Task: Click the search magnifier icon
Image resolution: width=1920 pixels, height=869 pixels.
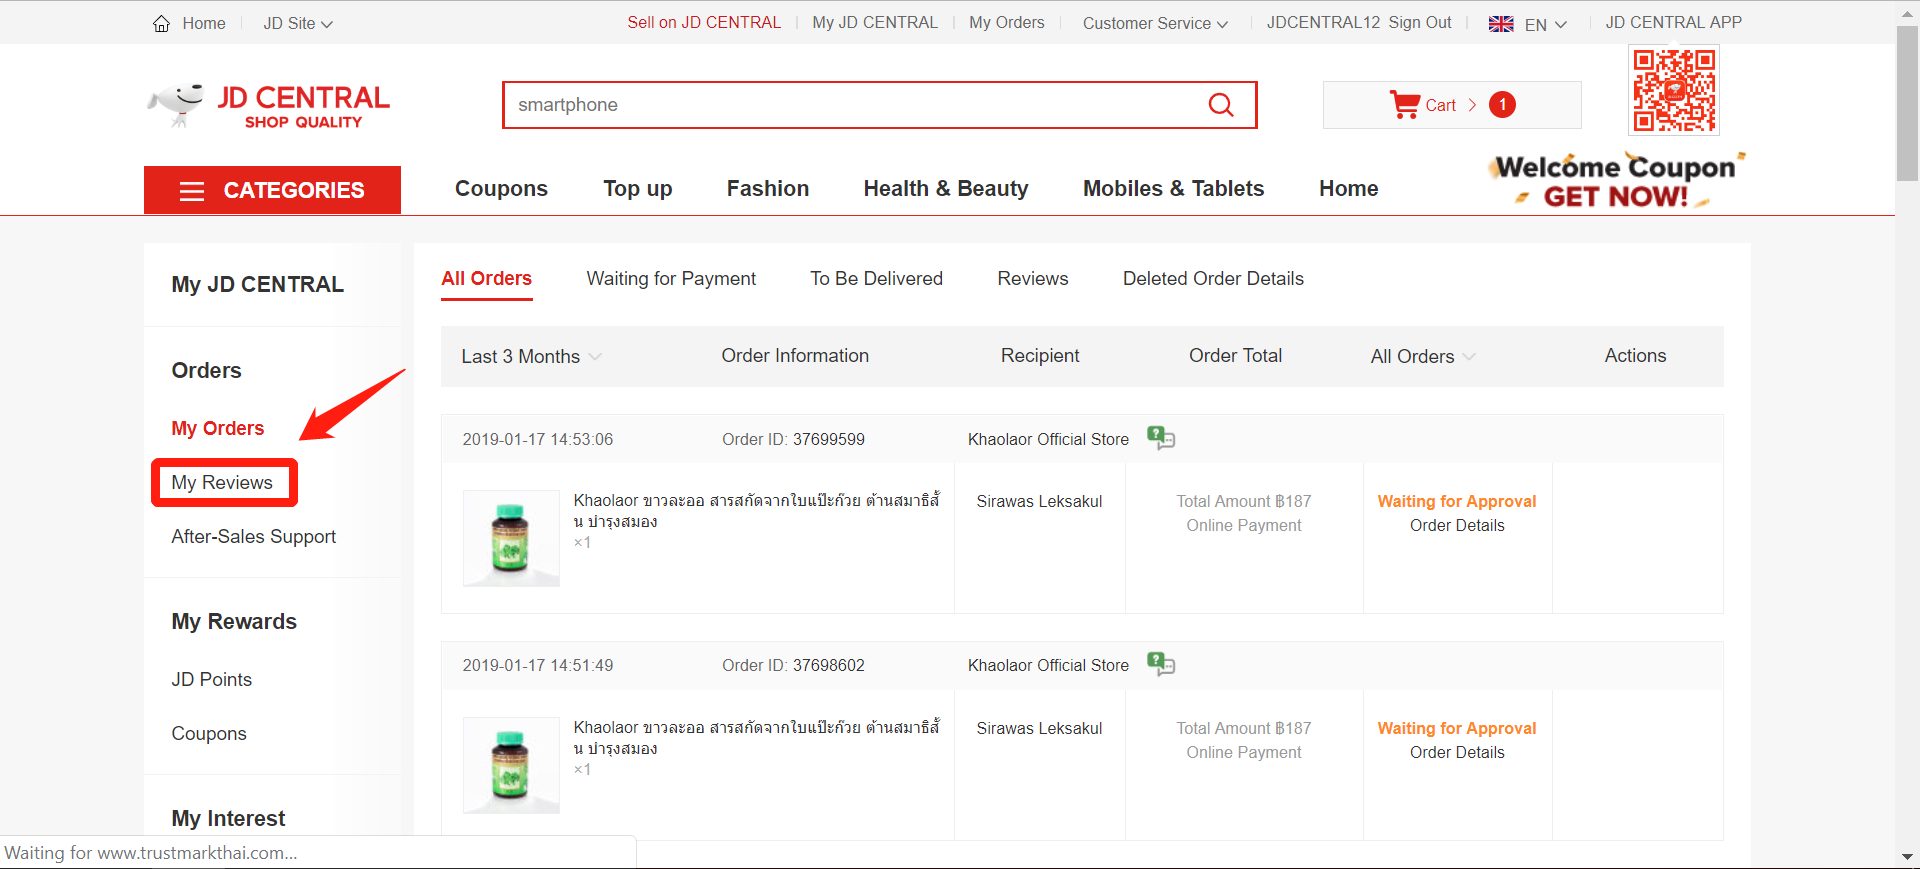Action: click(1221, 105)
